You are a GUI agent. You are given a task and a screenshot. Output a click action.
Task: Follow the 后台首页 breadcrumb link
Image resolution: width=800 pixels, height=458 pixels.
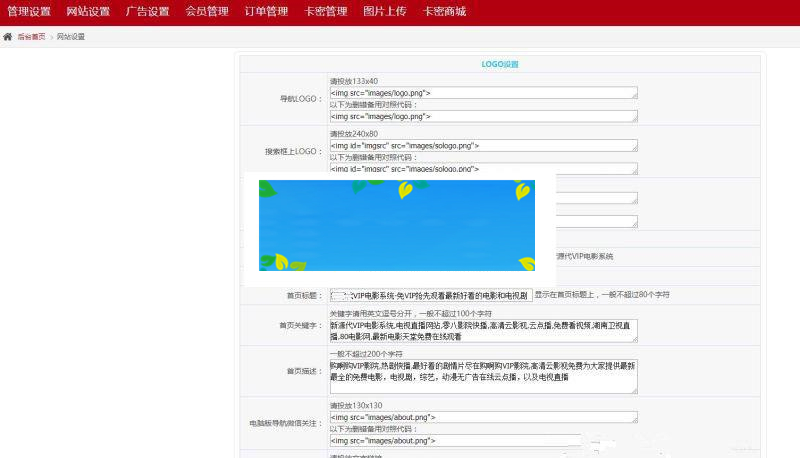31,36
